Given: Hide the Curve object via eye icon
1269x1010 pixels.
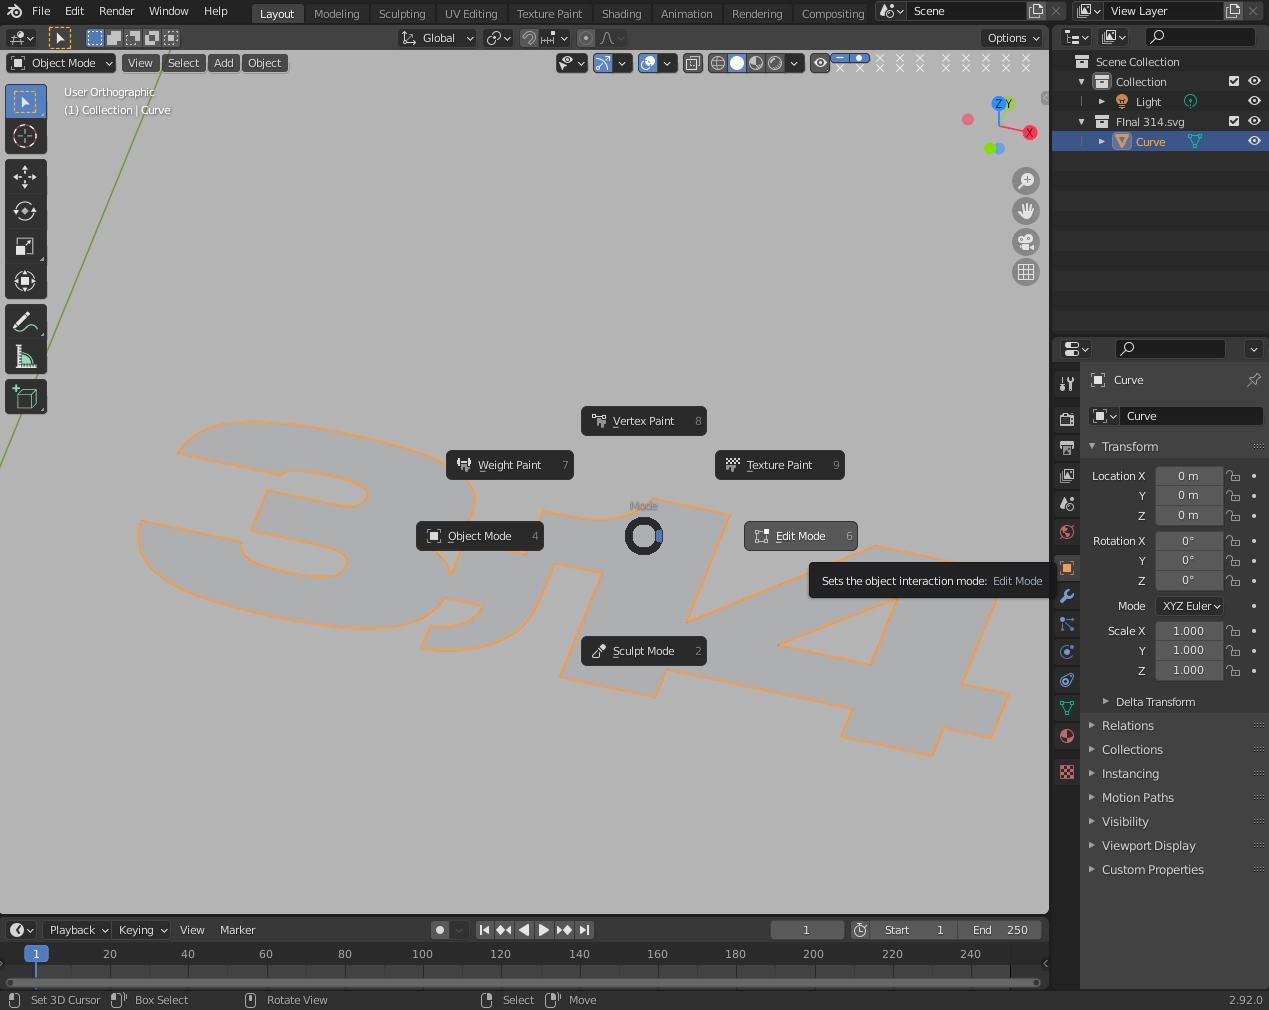Looking at the screenshot, I should [1254, 141].
